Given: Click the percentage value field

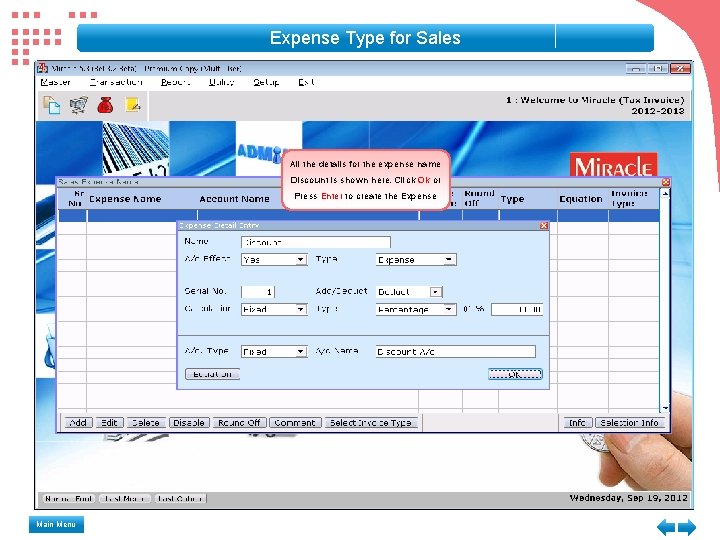Looking at the screenshot, I should point(517,309).
